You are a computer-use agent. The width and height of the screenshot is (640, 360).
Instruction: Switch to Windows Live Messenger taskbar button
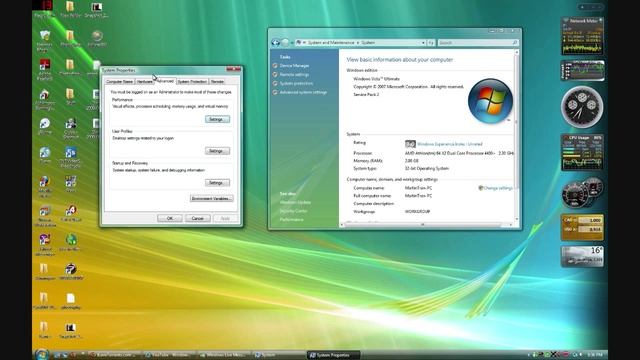(224, 355)
